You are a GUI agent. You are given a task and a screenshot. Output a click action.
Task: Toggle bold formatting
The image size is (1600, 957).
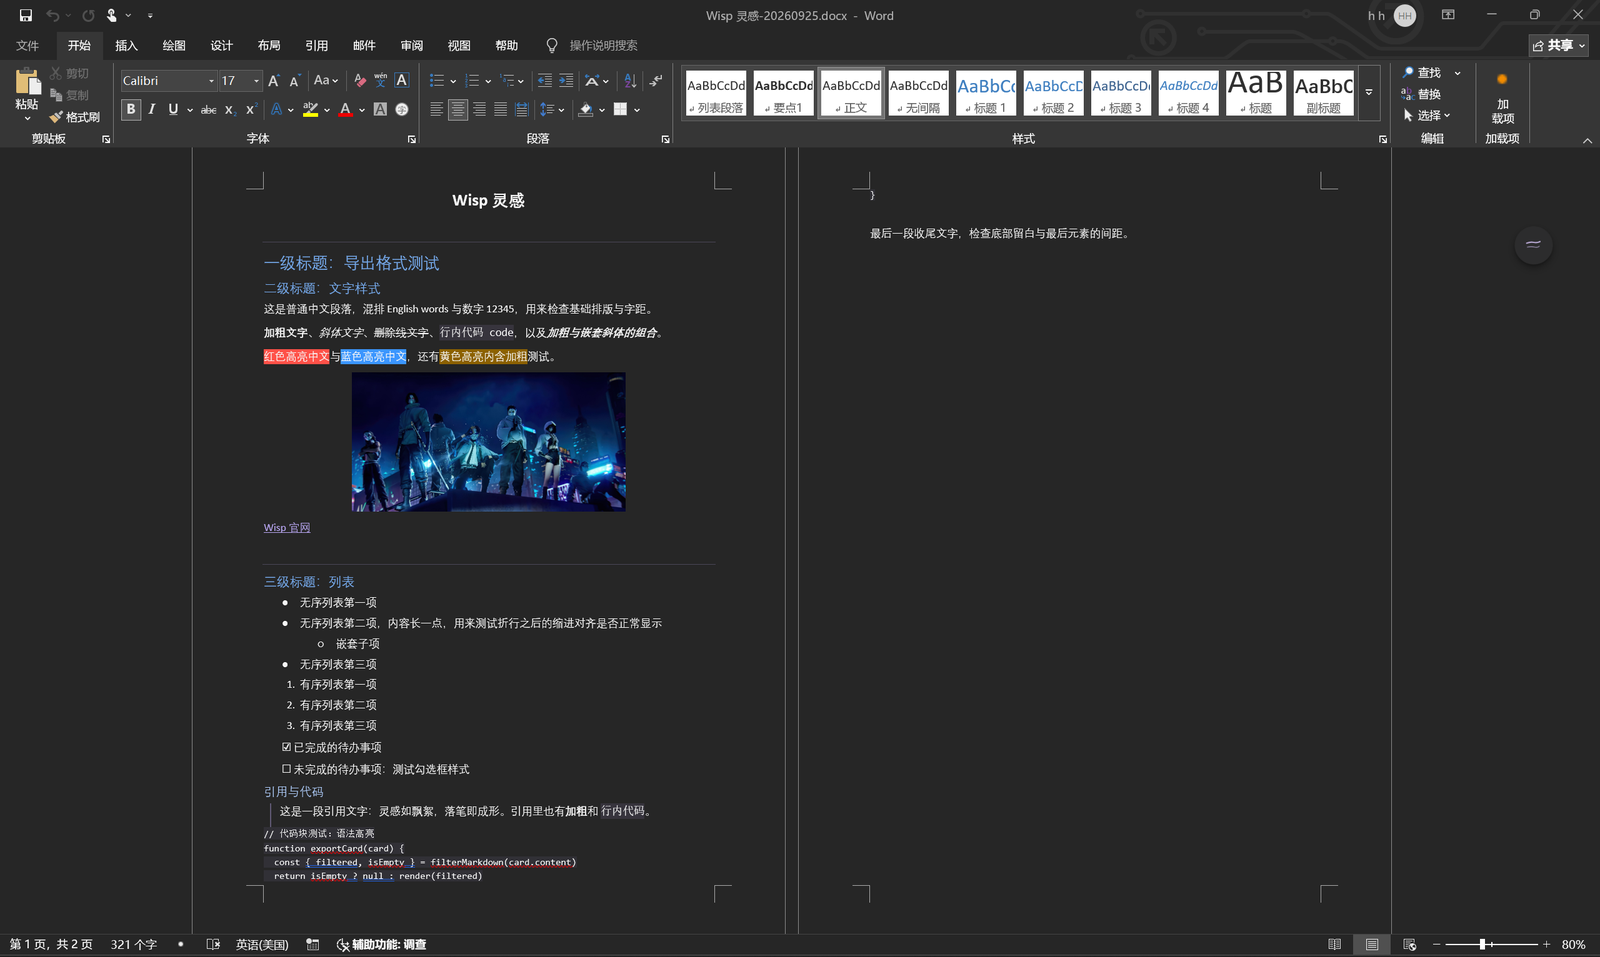(131, 110)
